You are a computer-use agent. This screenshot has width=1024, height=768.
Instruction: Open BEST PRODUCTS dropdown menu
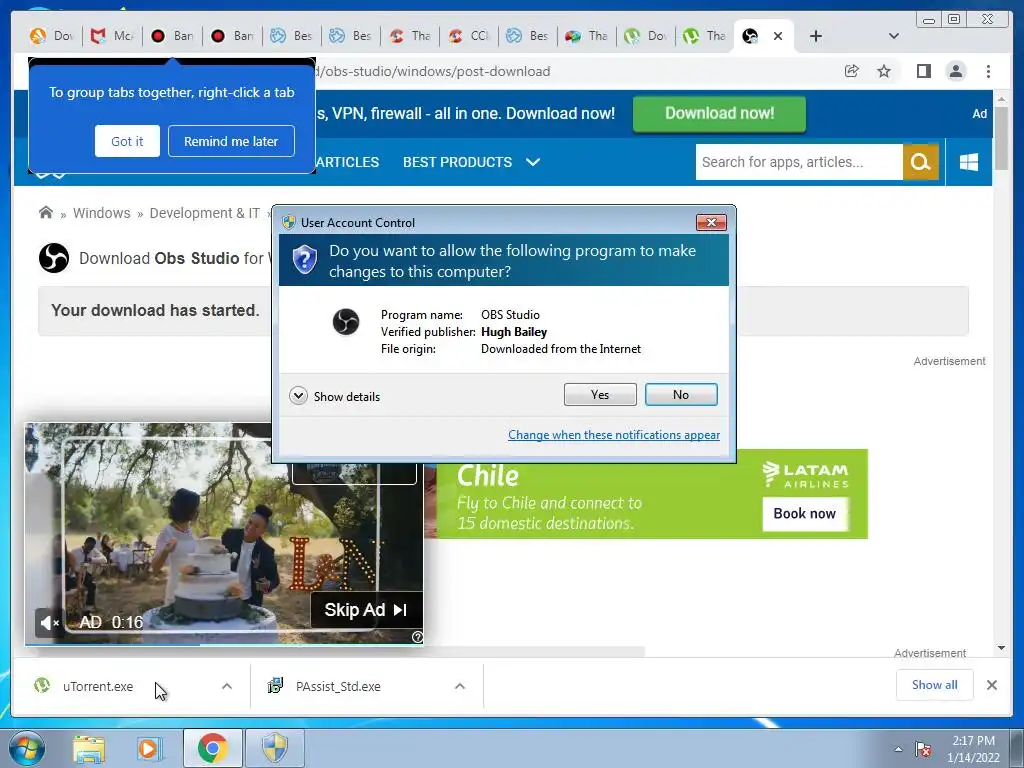472,162
